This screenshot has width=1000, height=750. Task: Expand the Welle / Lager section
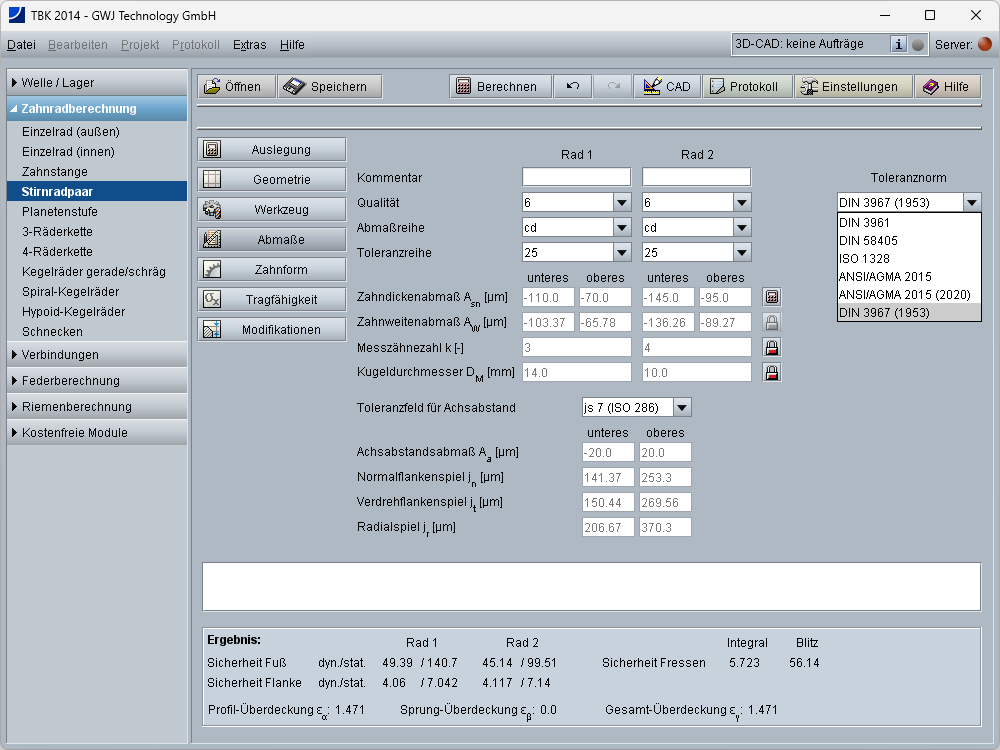tap(97, 83)
